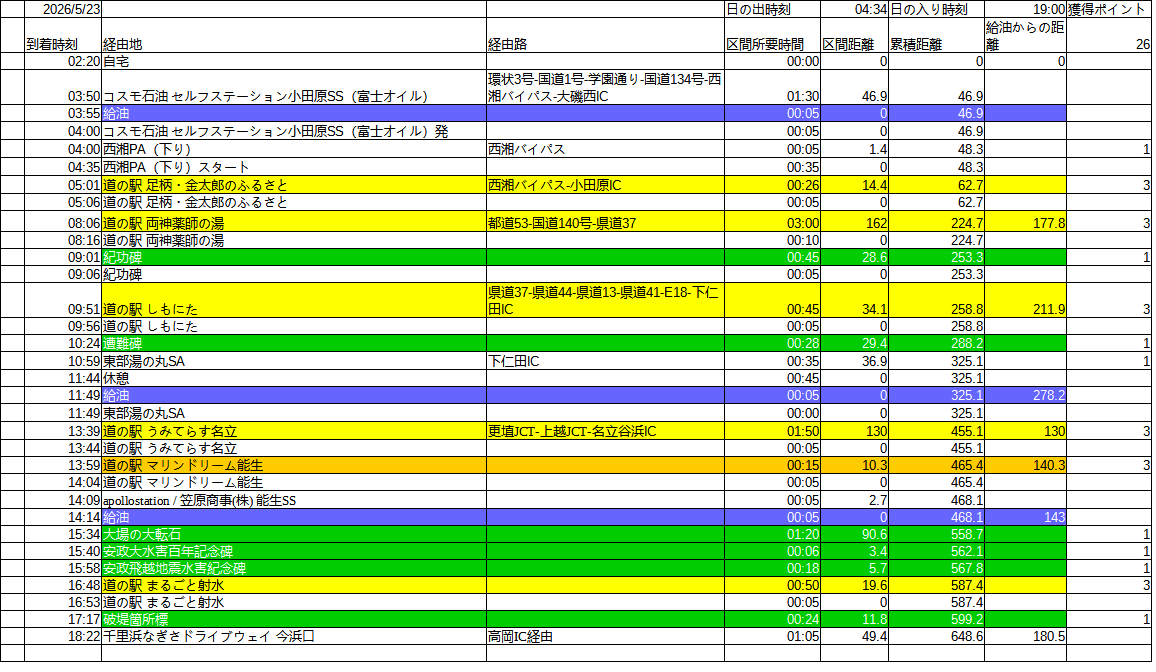
Task: Select the date cell 2026/5/23
Action: point(63,9)
